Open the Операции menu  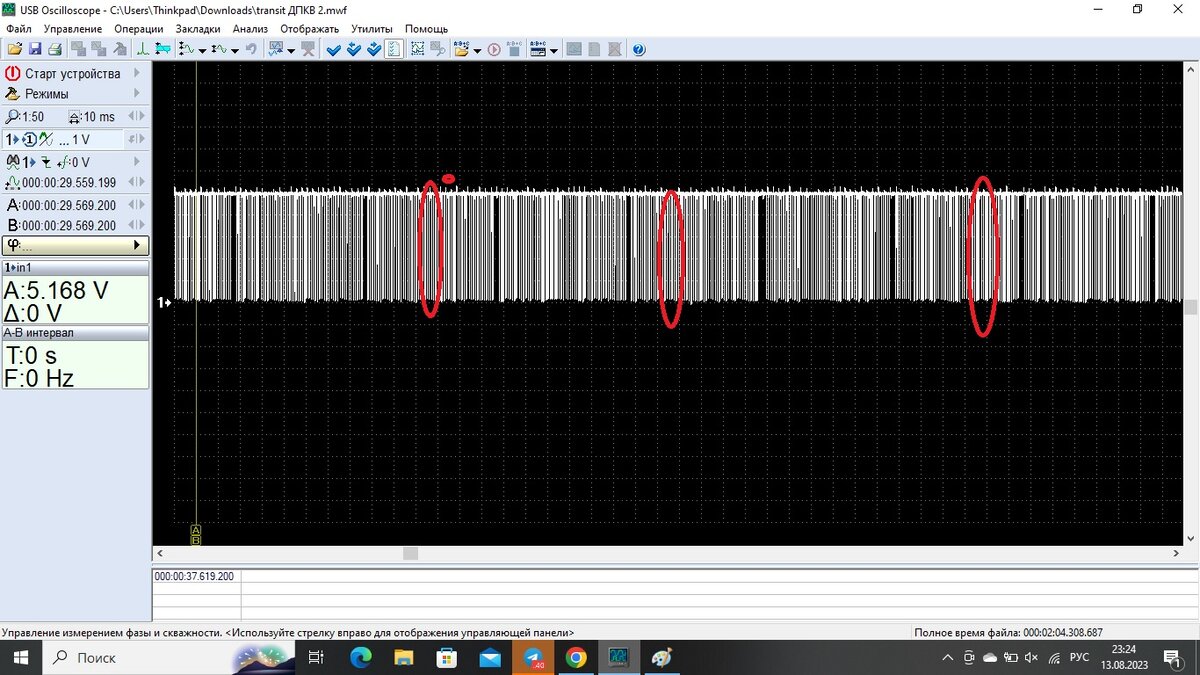coord(139,29)
